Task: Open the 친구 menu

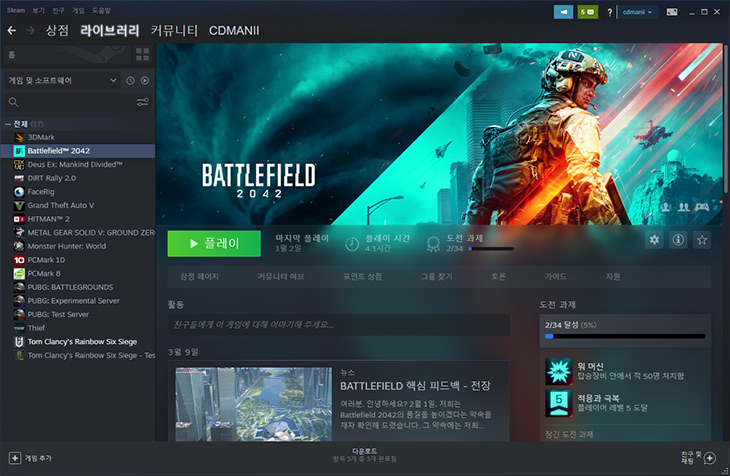Action: 58,10
